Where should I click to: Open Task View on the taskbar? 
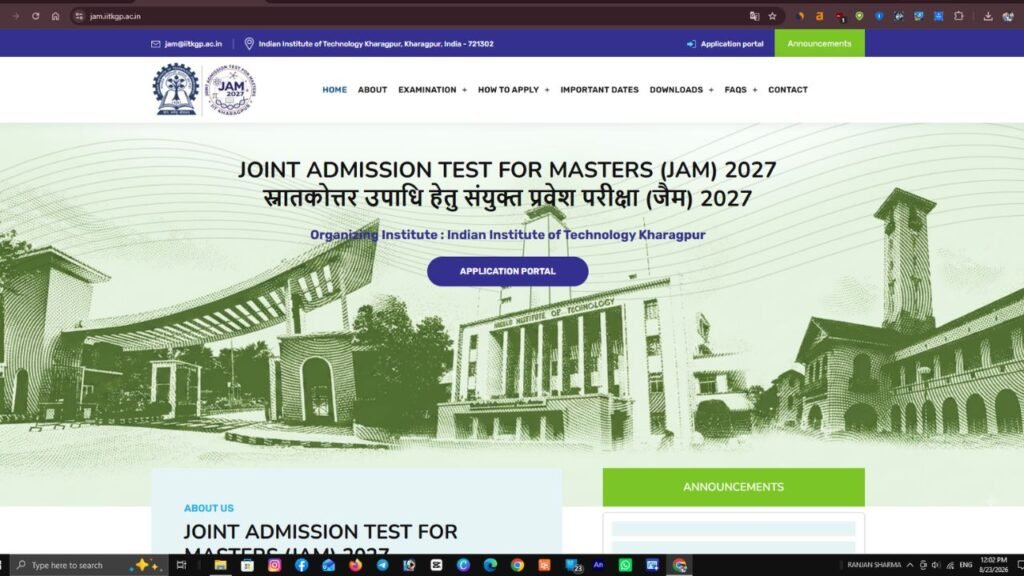coord(182,565)
